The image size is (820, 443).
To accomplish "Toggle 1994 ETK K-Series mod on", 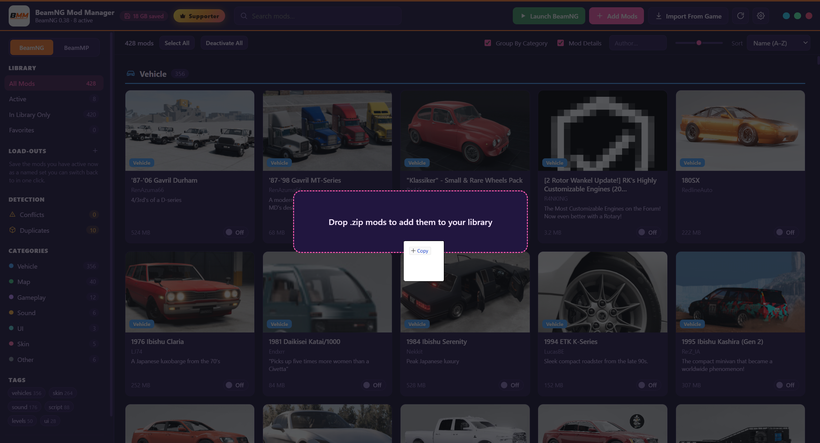I will 648,385.
